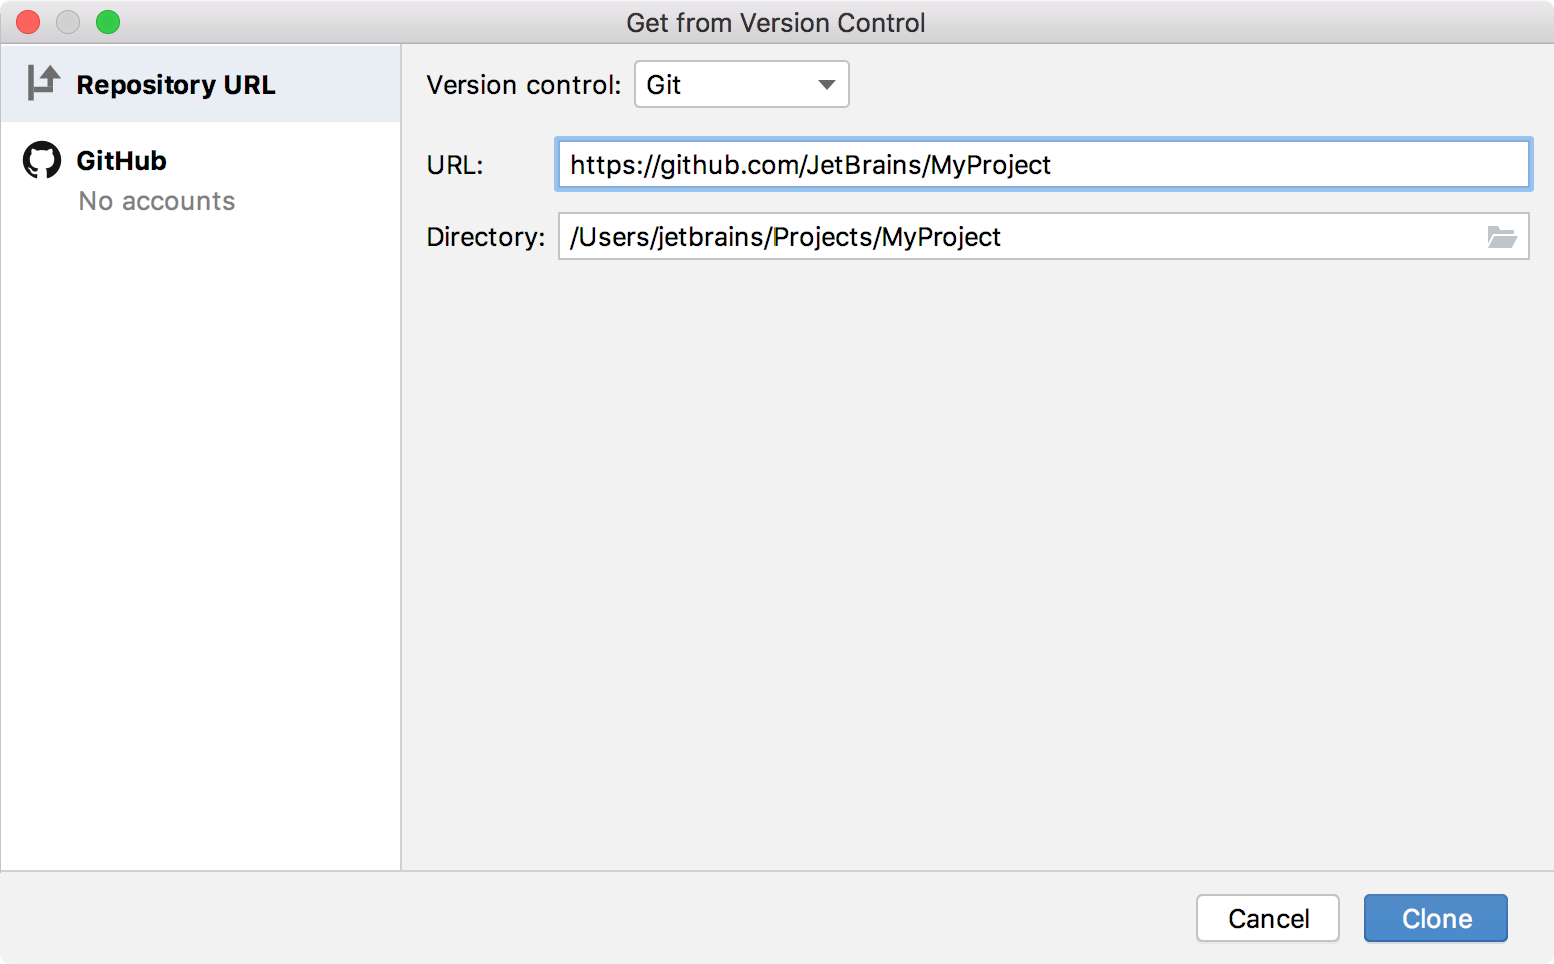This screenshot has width=1554, height=964.
Task: Click the dropdown arrow next to Git
Action: [x=826, y=85]
